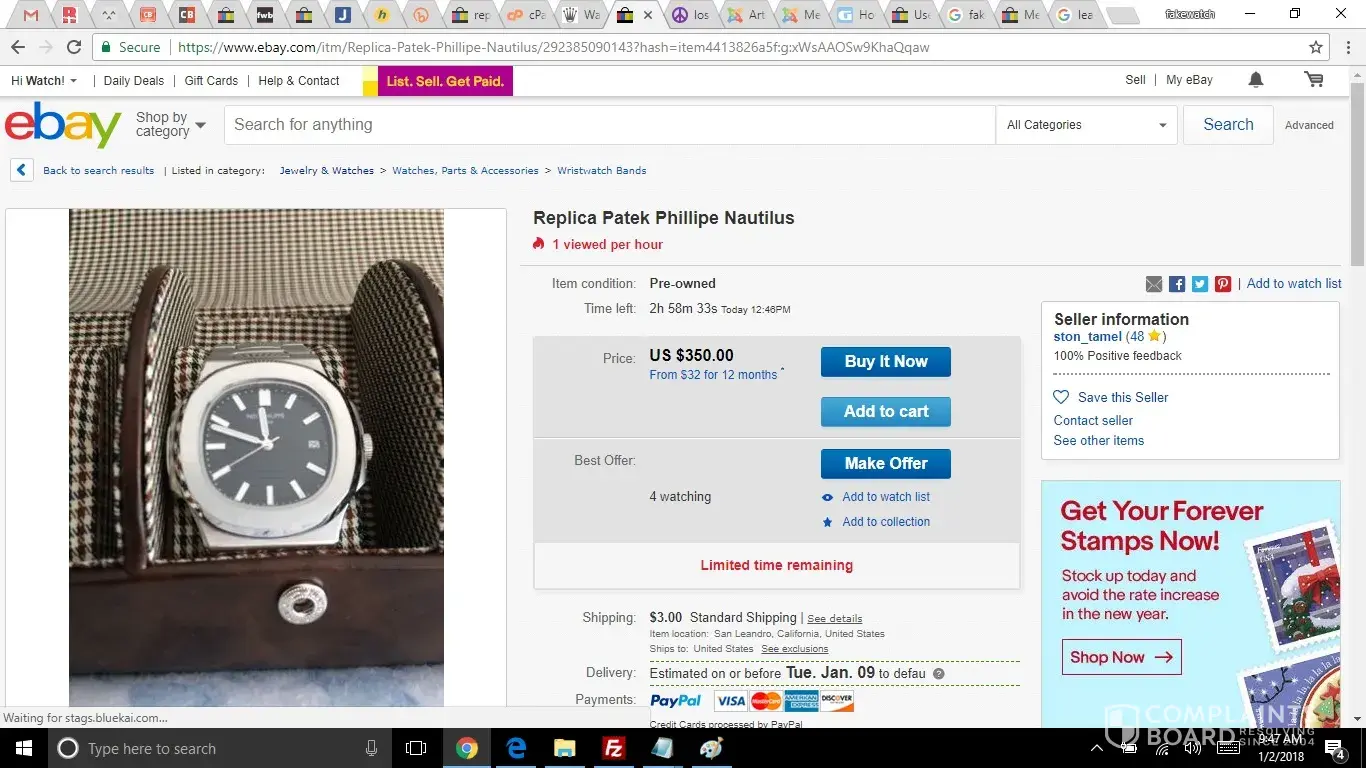Save this Seller with heart toggle
Viewport: 1366px width, 768px height.
(x=1111, y=397)
